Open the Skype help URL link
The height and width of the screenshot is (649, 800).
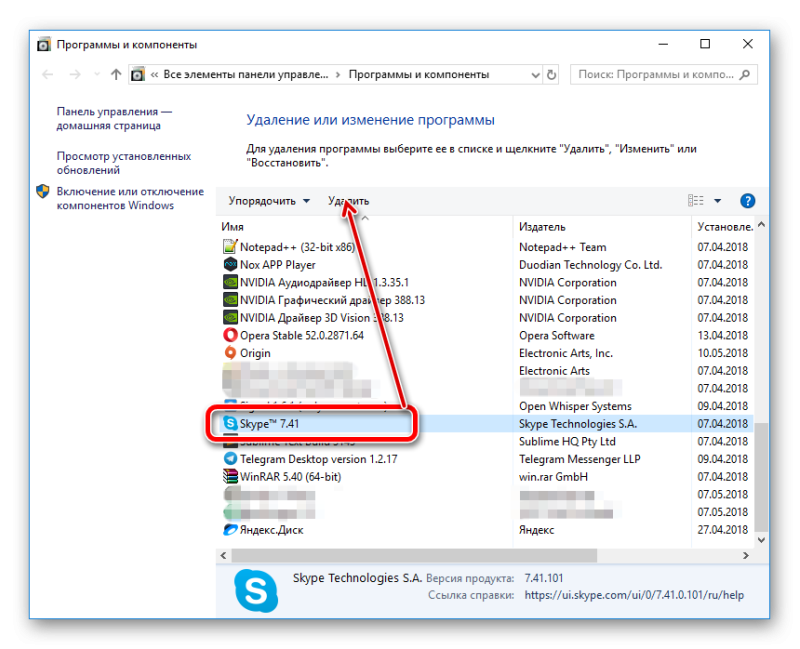634,595
